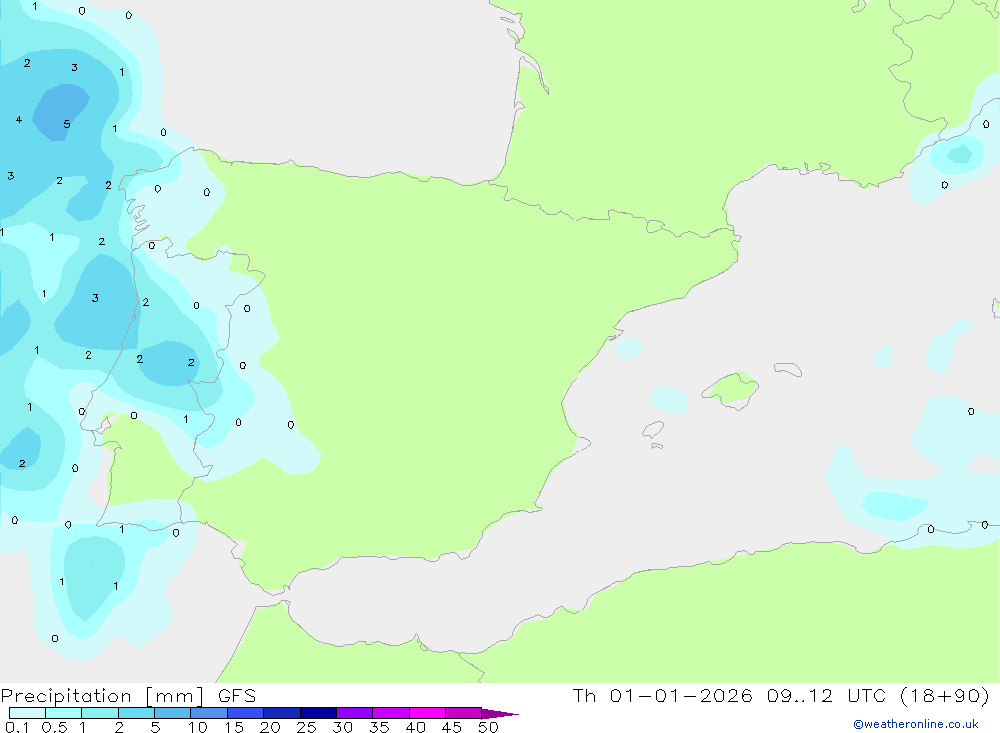
Task: Click the "30" legend label
Action: [x=343, y=727]
